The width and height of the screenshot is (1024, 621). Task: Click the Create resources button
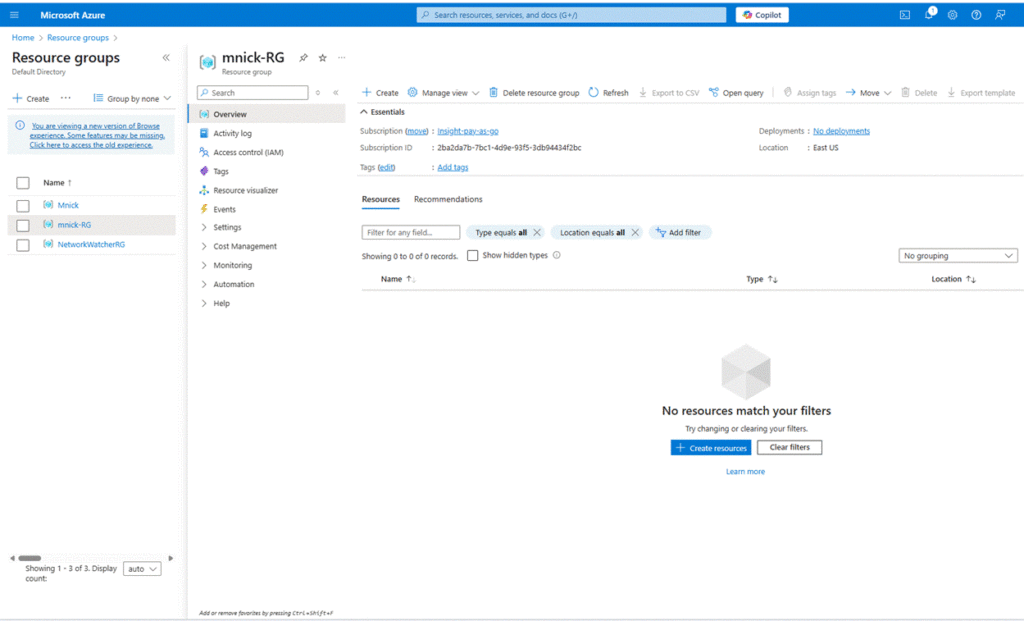[x=710, y=448]
